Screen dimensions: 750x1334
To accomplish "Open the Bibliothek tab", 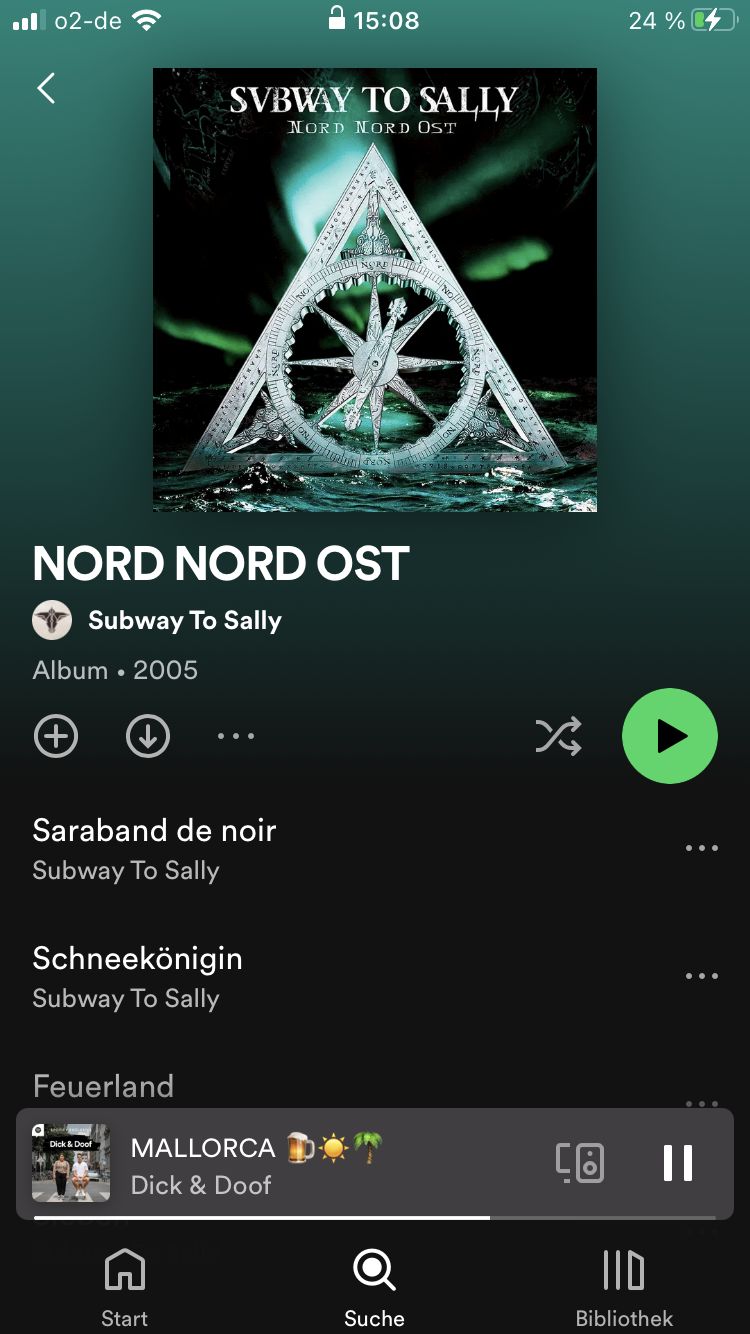I will pos(624,1289).
